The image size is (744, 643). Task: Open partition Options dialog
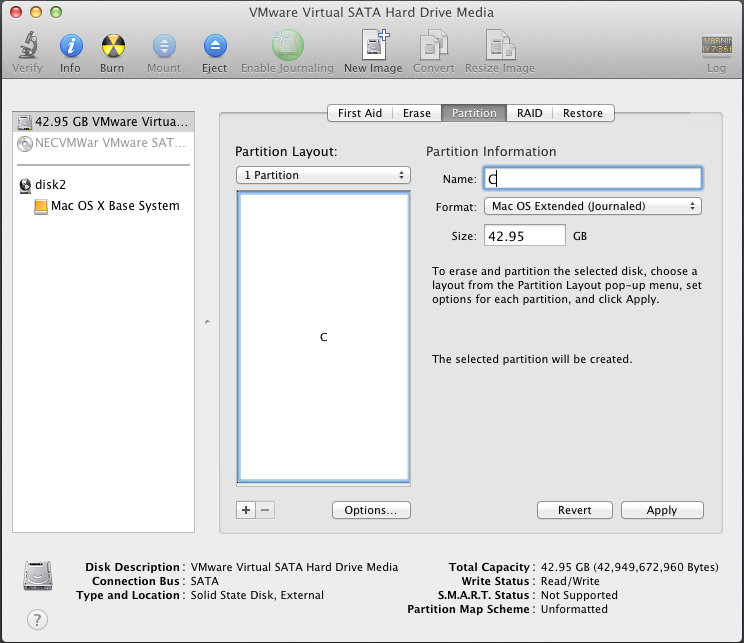click(x=371, y=510)
